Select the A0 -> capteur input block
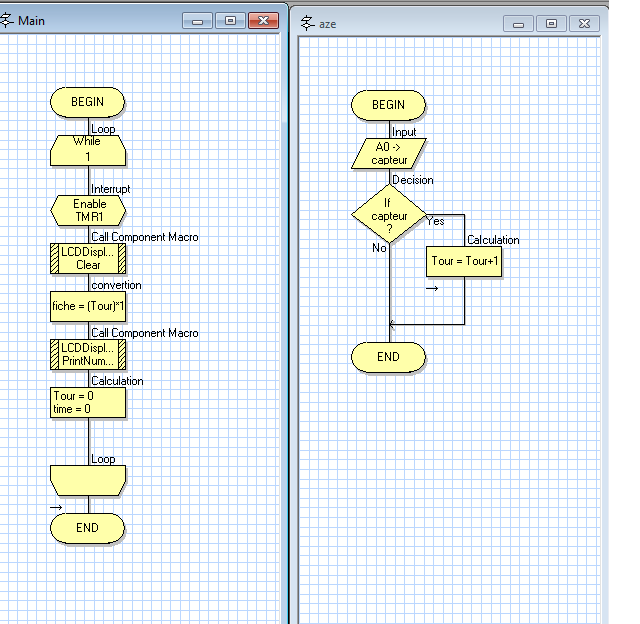640x624 pixels. point(389,153)
